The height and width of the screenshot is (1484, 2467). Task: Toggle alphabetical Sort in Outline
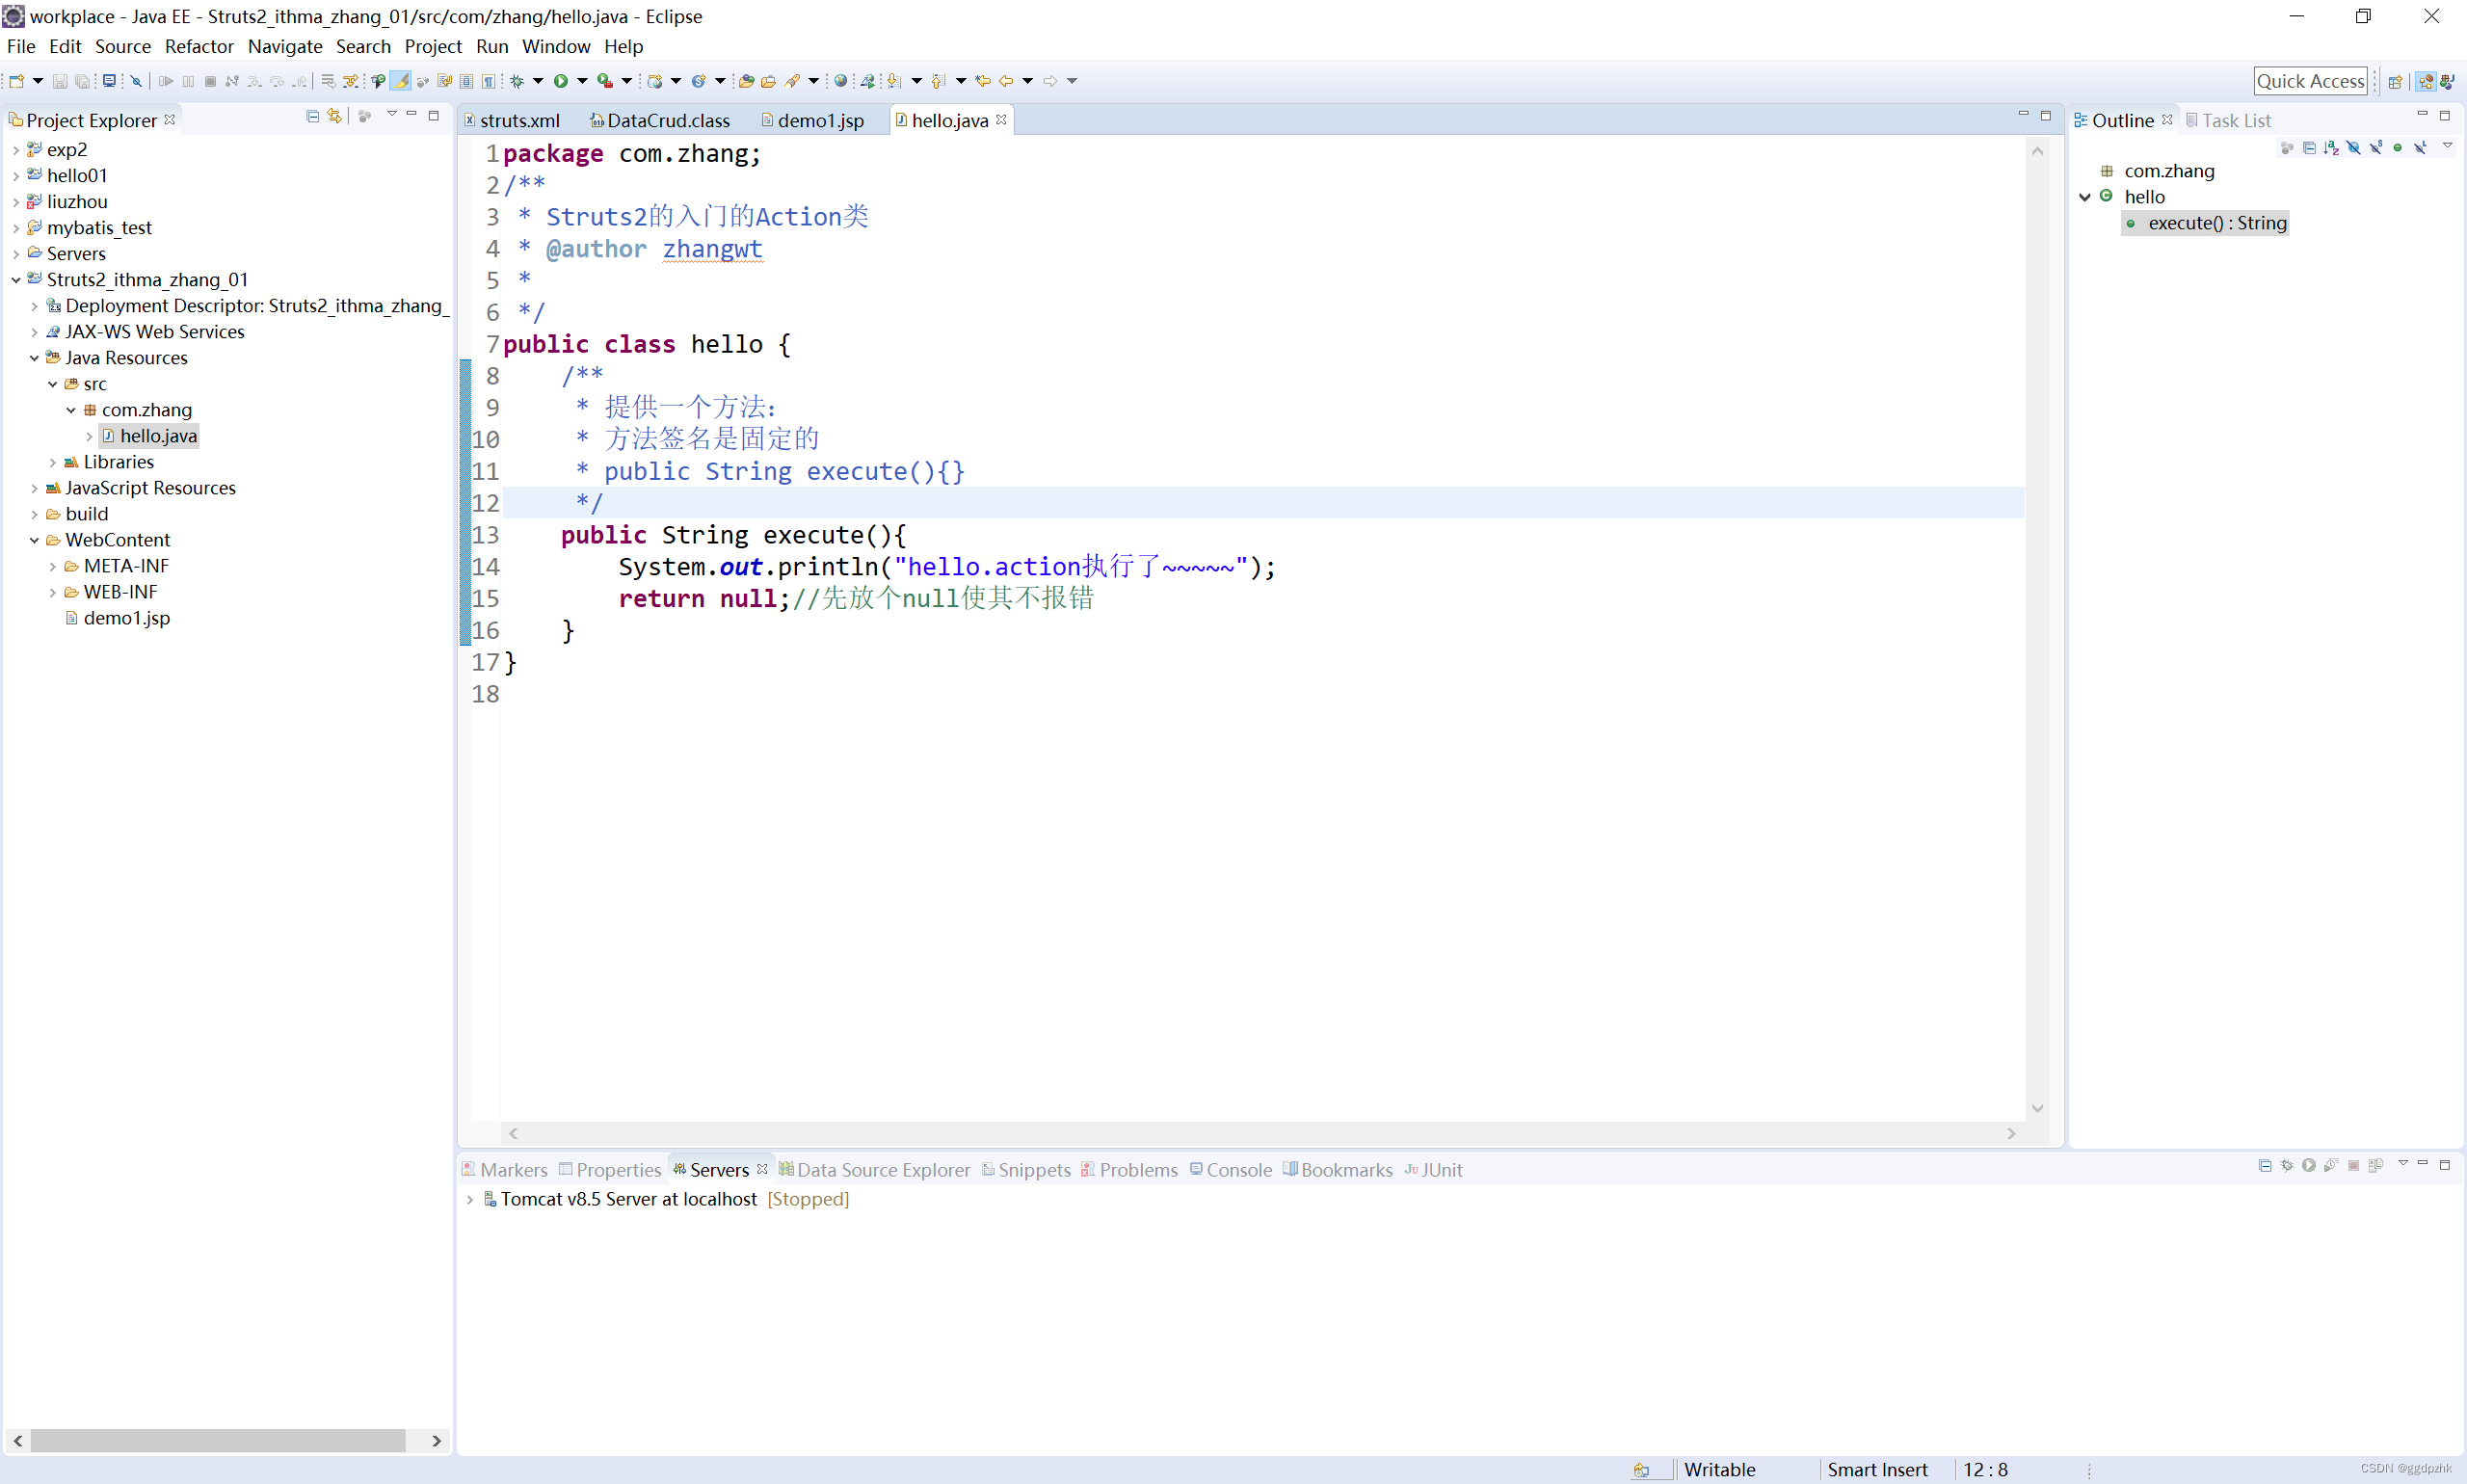pyautogui.click(x=2332, y=148)
